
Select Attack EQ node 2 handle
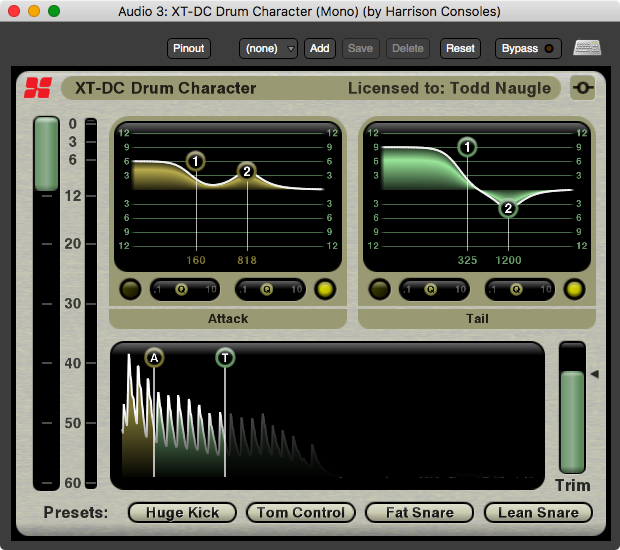[x=247, y=172]
